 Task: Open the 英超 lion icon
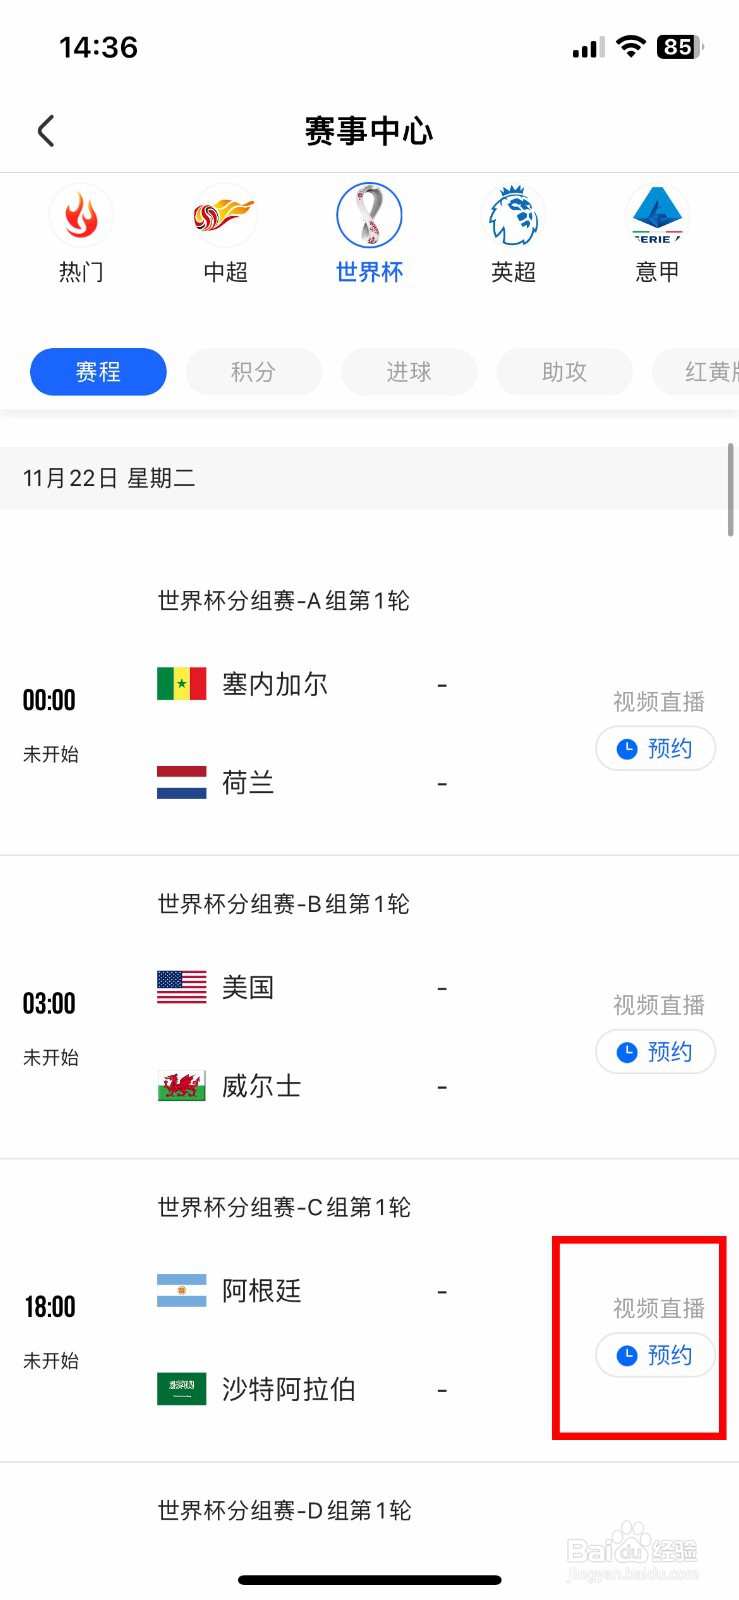pyautogui.click(x=513, y=215)
